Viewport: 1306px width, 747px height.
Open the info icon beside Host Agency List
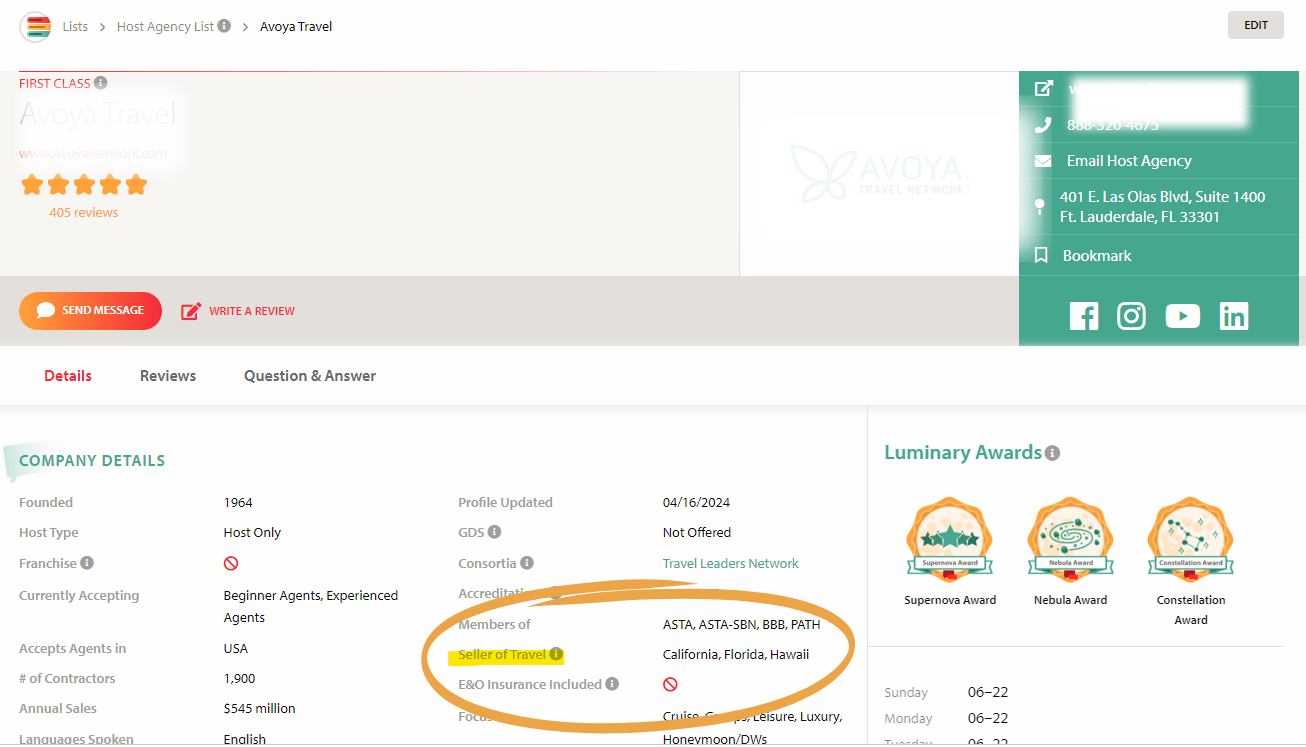click(224, 26)
